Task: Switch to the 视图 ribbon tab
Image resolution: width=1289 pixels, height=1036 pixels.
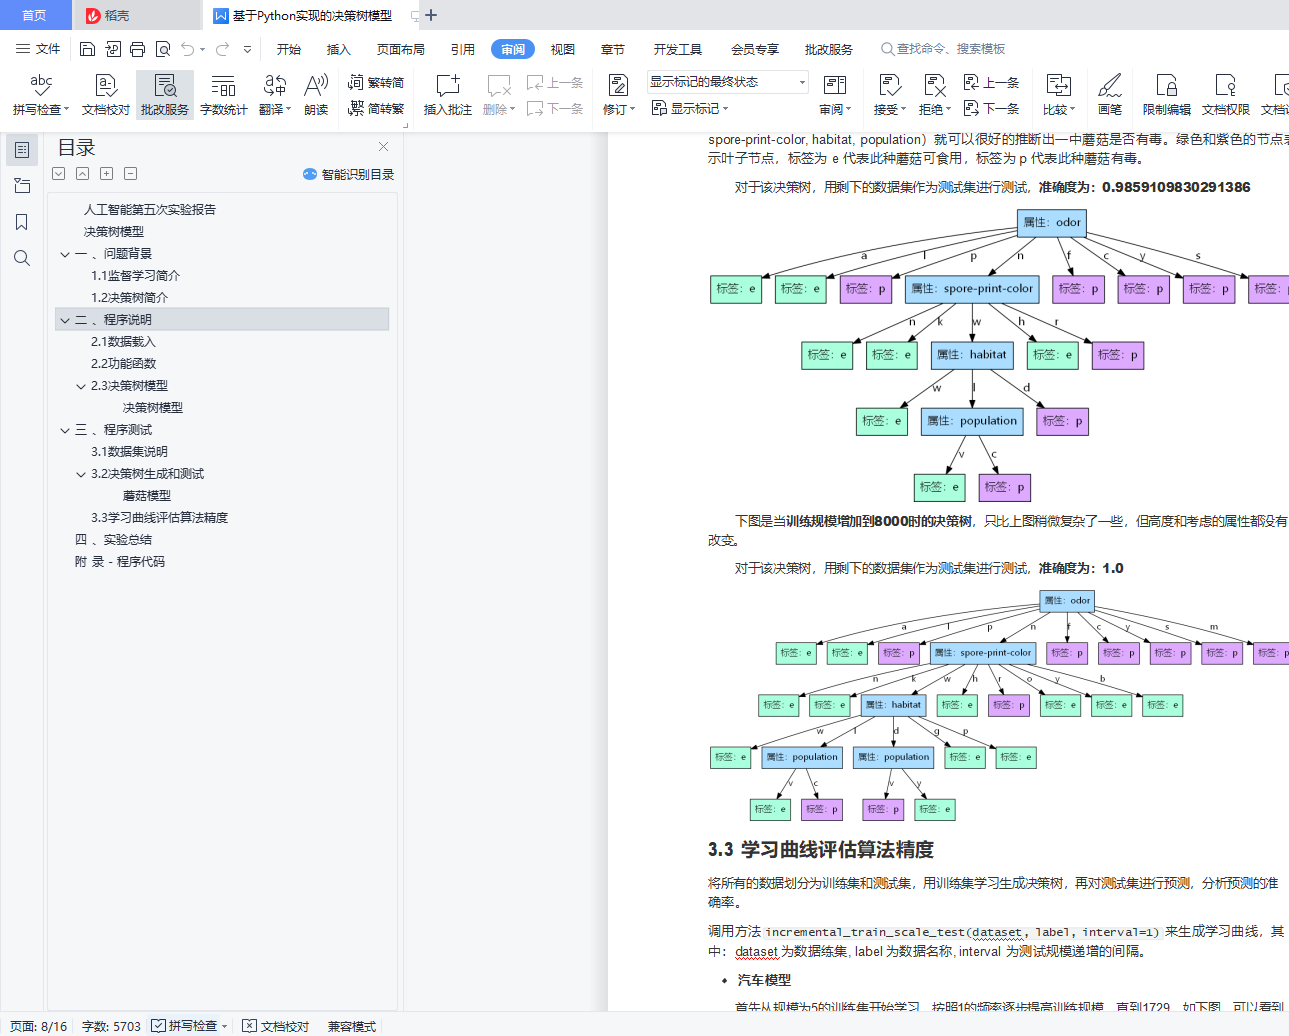Action: [563, 49]
